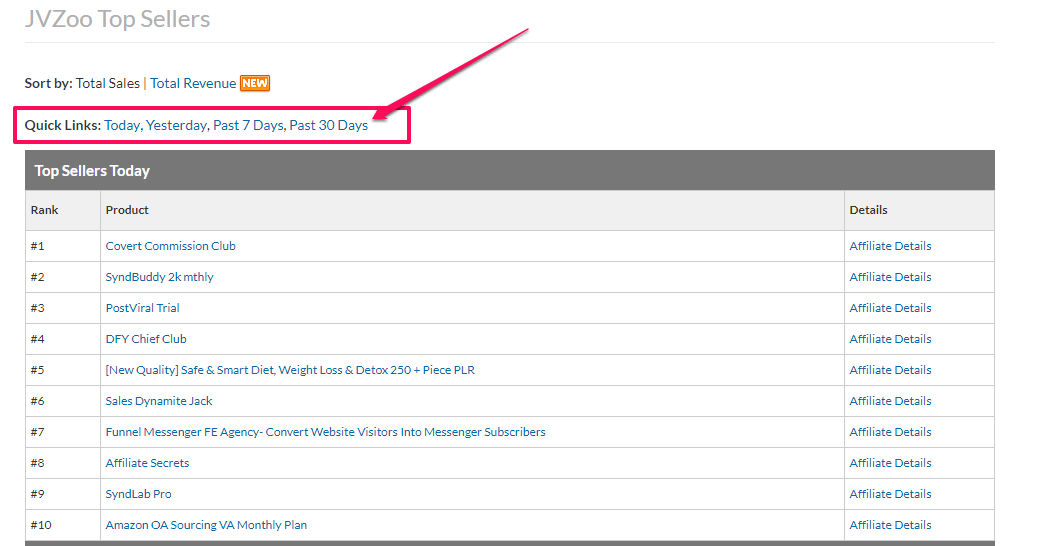Click the JVZoo Top Sellers title
This screenshot has height=546, width=1041.
pyautogui.click(x=118, y=19)
